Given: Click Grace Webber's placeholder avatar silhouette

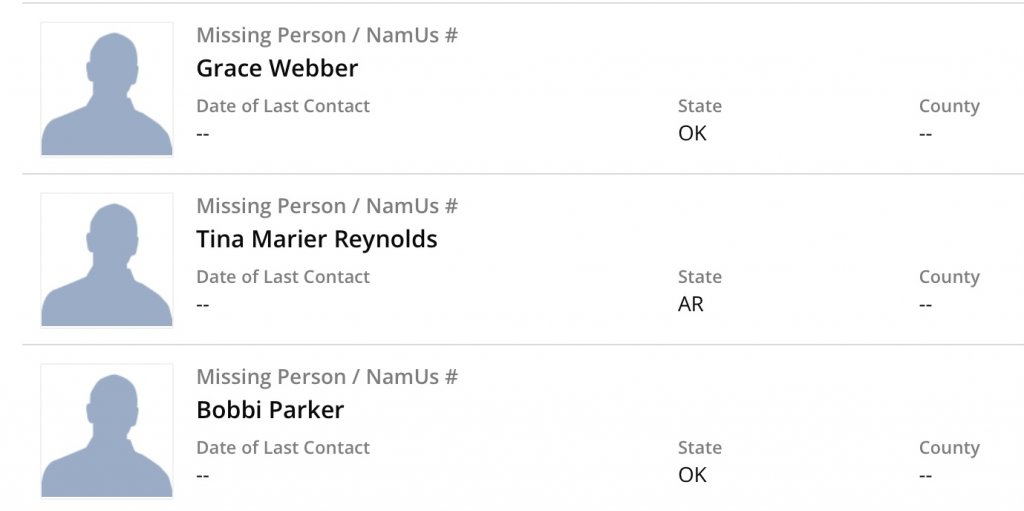Looking at the screenshot, I should (106, 90).
